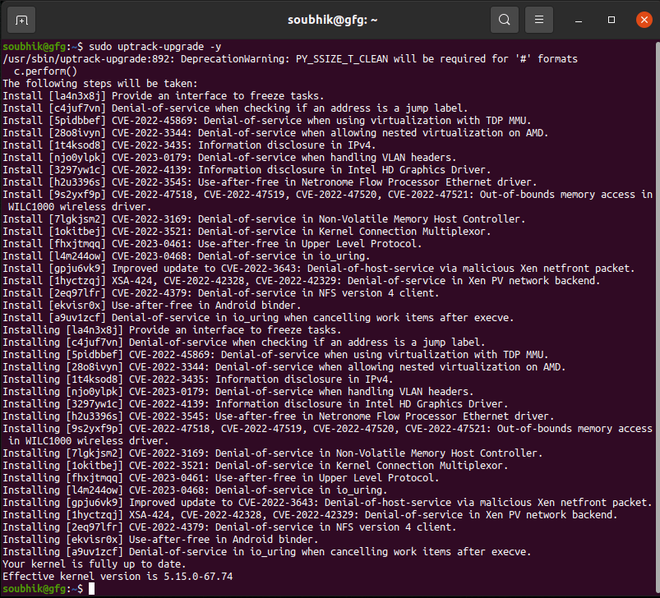Click the Install [9s2yxf9p] CVE-2022-47518 line
Image resolution: width=660 pixels, height=598 pixels.
pyautogui.click(x=327, y=200)
